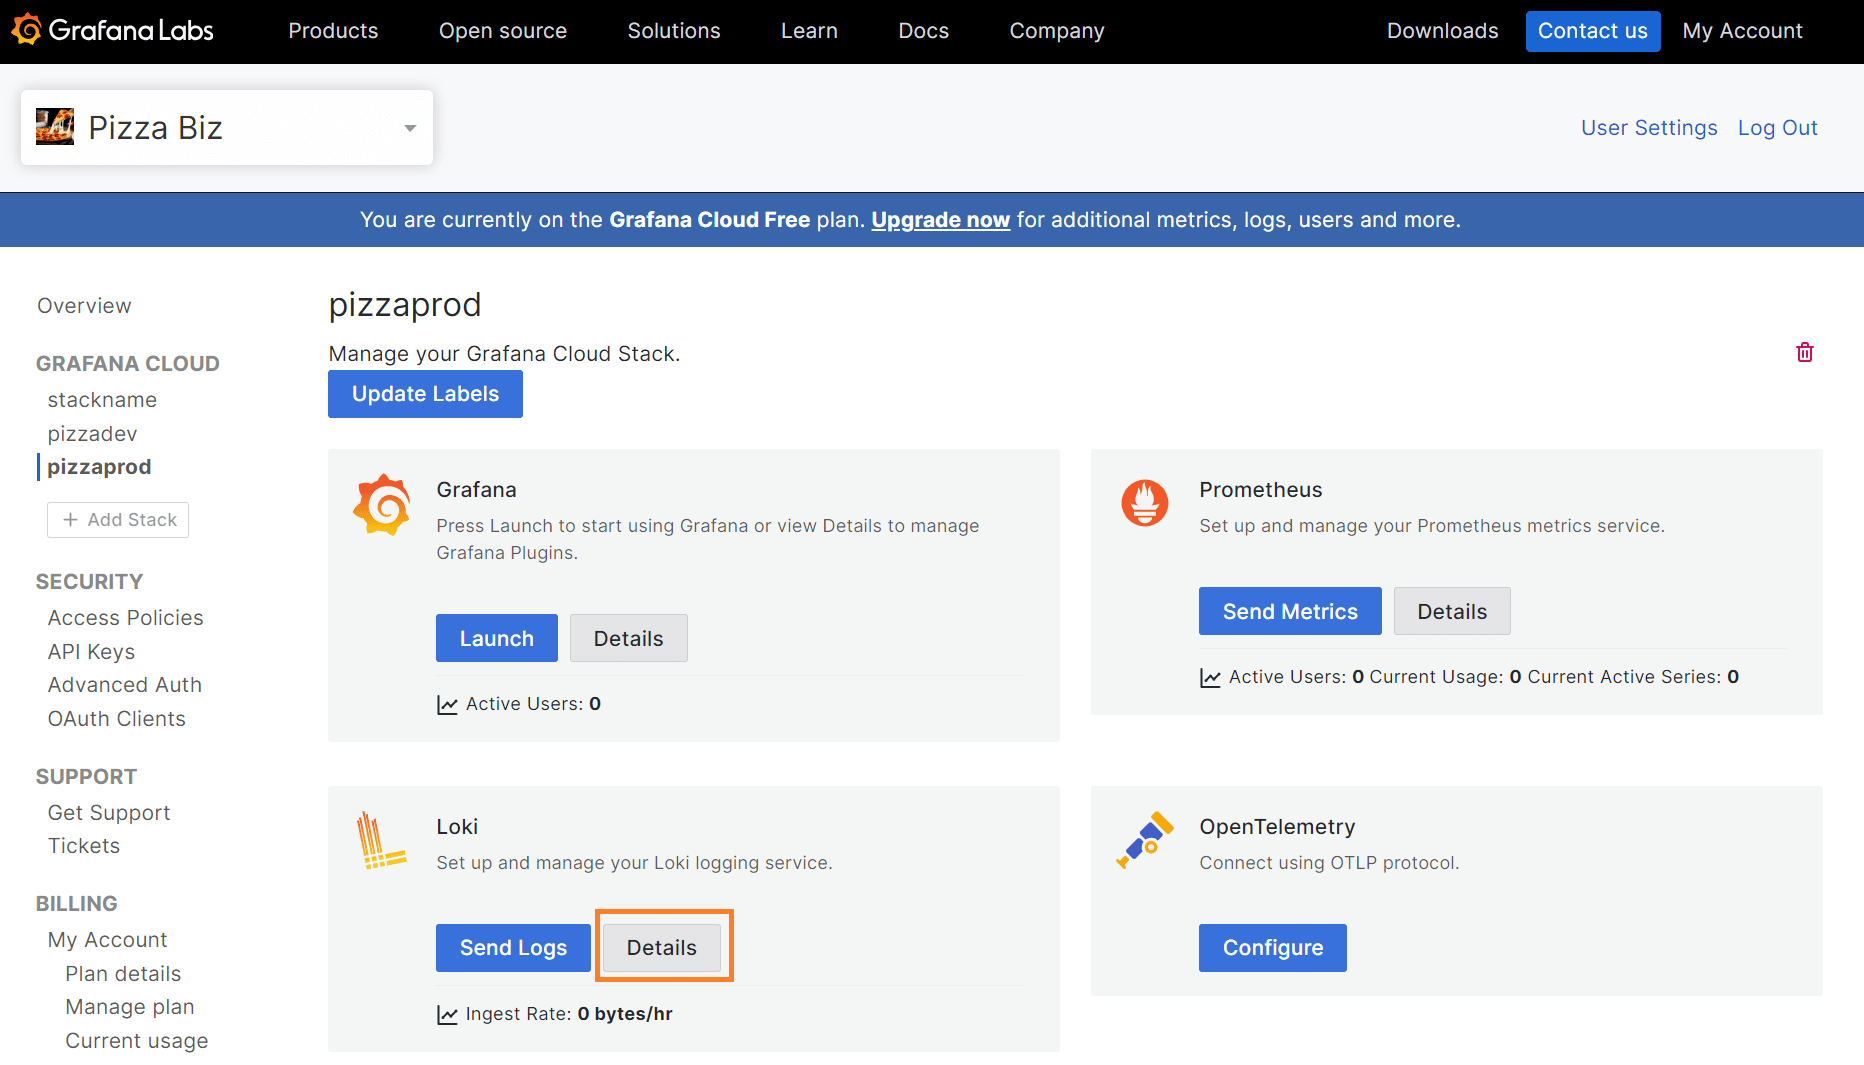Open Loki Details
Image resolution: width=1864 pixels, height=1065 pixels.
pyautogui.click(x=661, y=948)
